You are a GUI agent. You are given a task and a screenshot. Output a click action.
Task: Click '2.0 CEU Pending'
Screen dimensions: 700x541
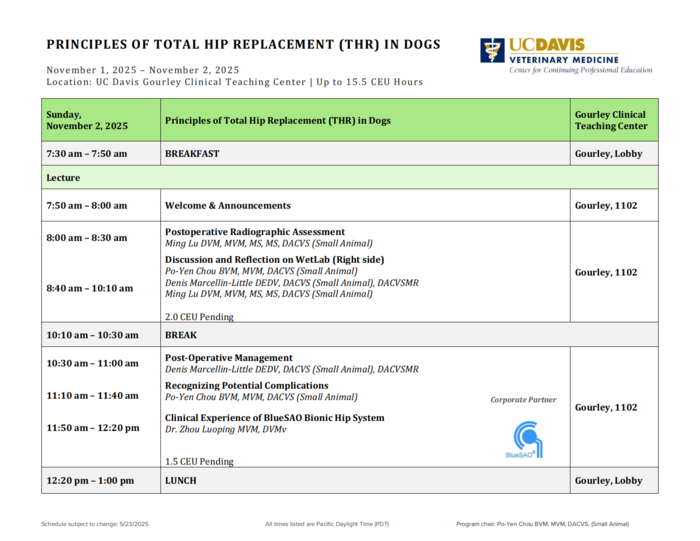coord(199,316)
